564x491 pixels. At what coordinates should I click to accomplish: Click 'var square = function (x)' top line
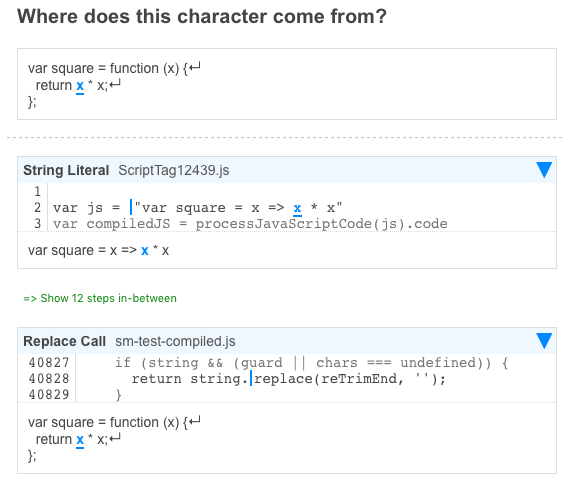[x=114, y=68]
